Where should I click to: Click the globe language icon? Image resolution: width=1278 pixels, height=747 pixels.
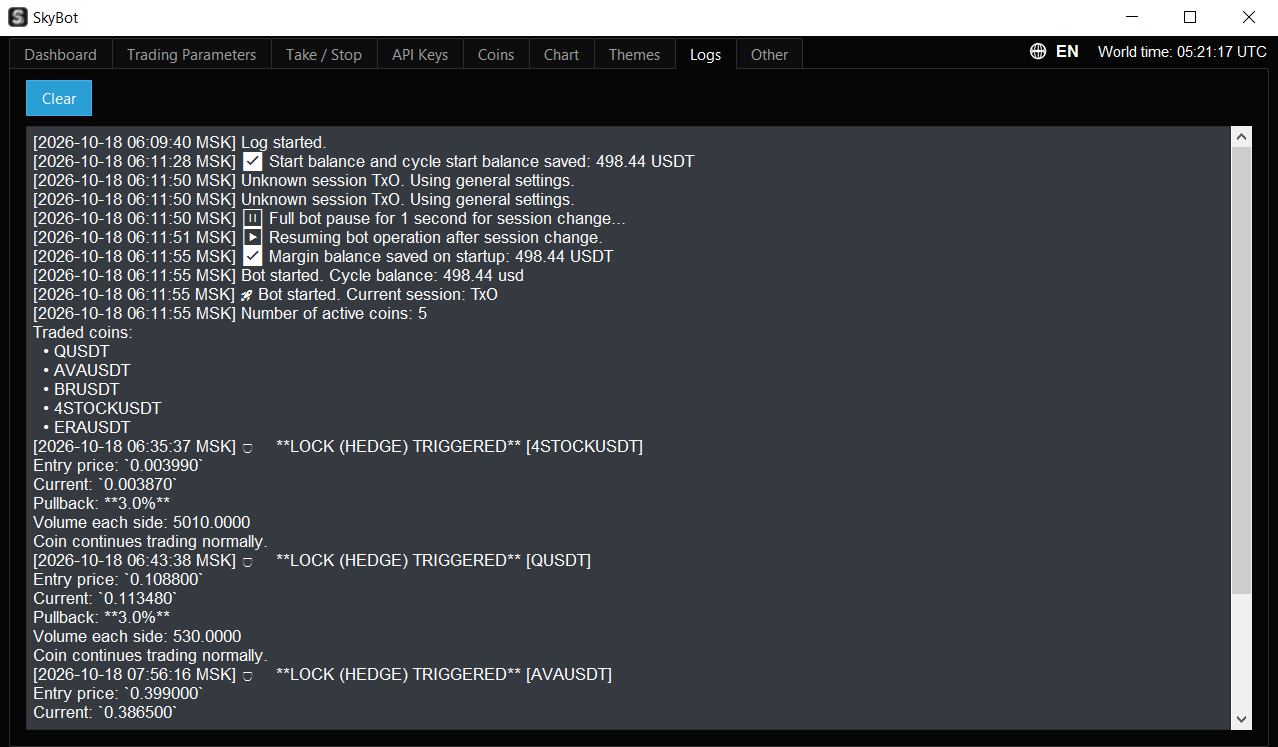coord(1038,52)
